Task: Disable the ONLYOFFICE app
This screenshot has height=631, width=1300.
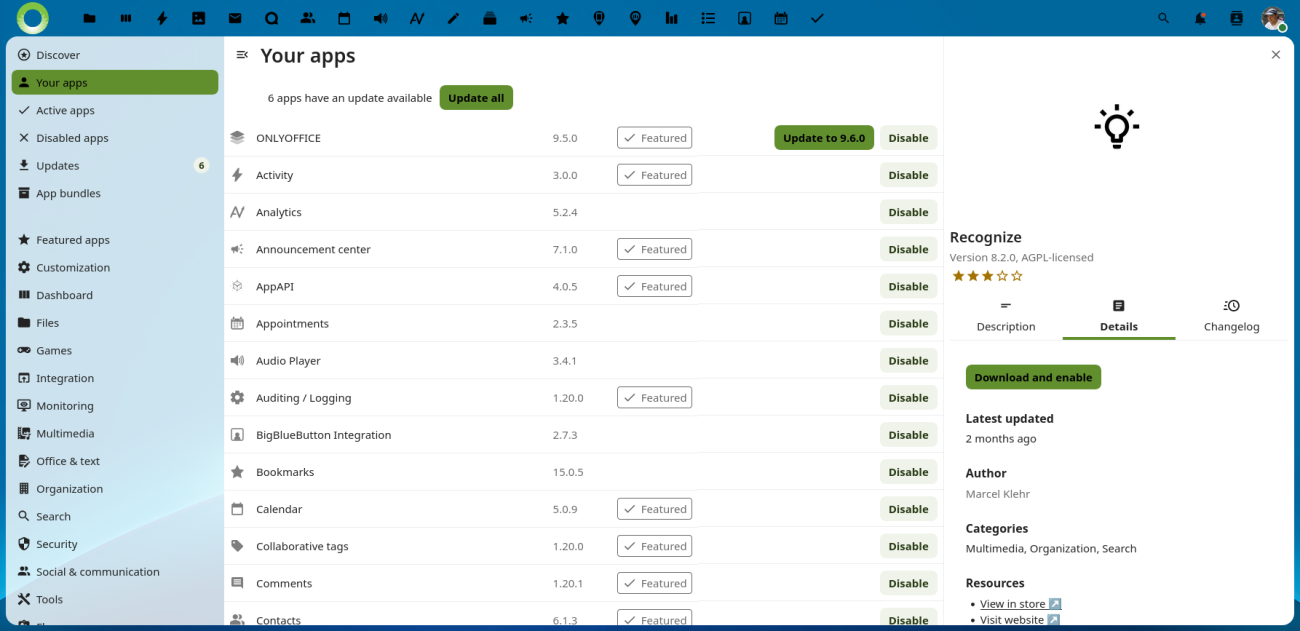Action: (x=908, y=138)
